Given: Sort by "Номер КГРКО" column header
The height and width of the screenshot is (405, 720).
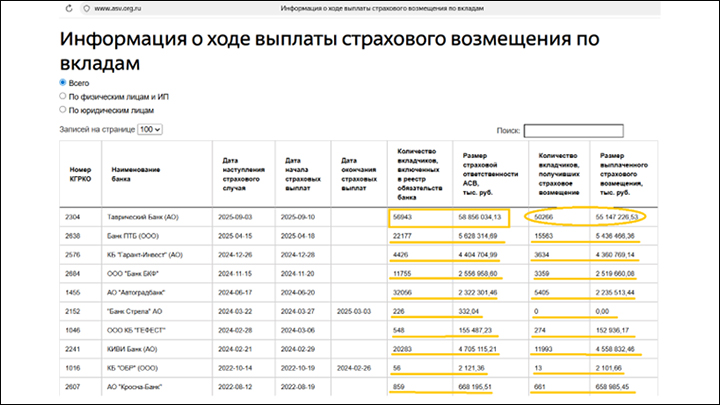Looking at the screenshot, I should [81, 170].
